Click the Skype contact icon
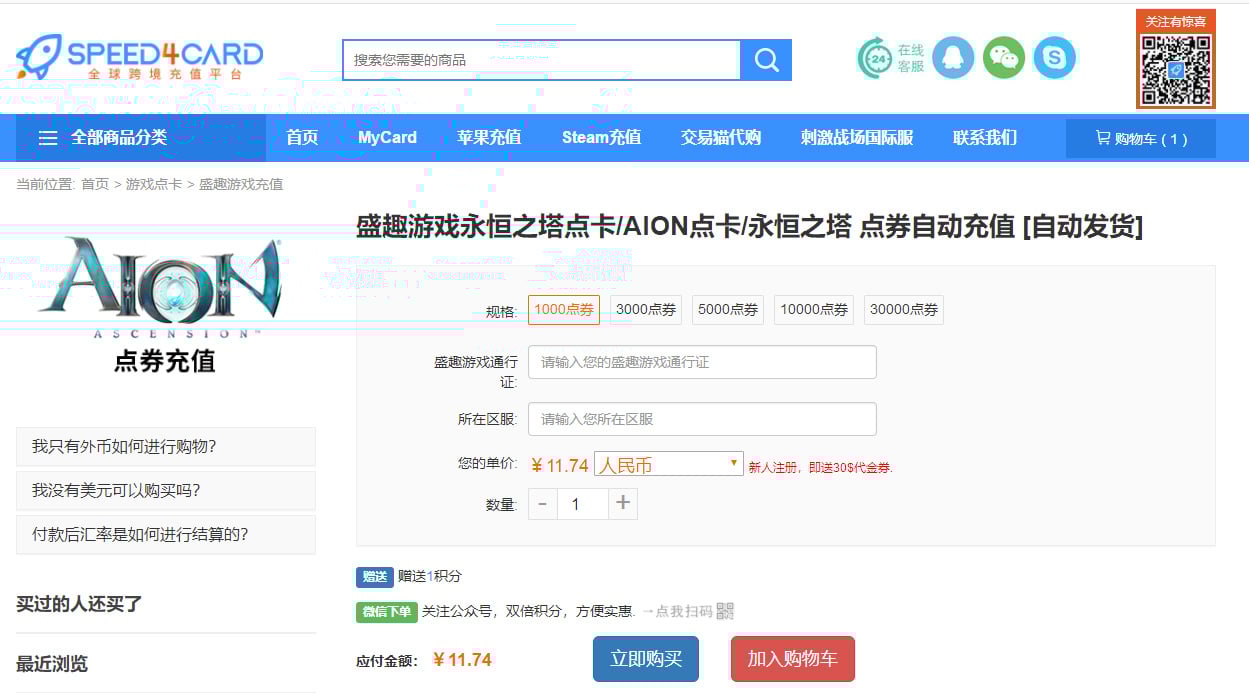This screenshot has width=1249, height=693. (x=1055, y=58)
